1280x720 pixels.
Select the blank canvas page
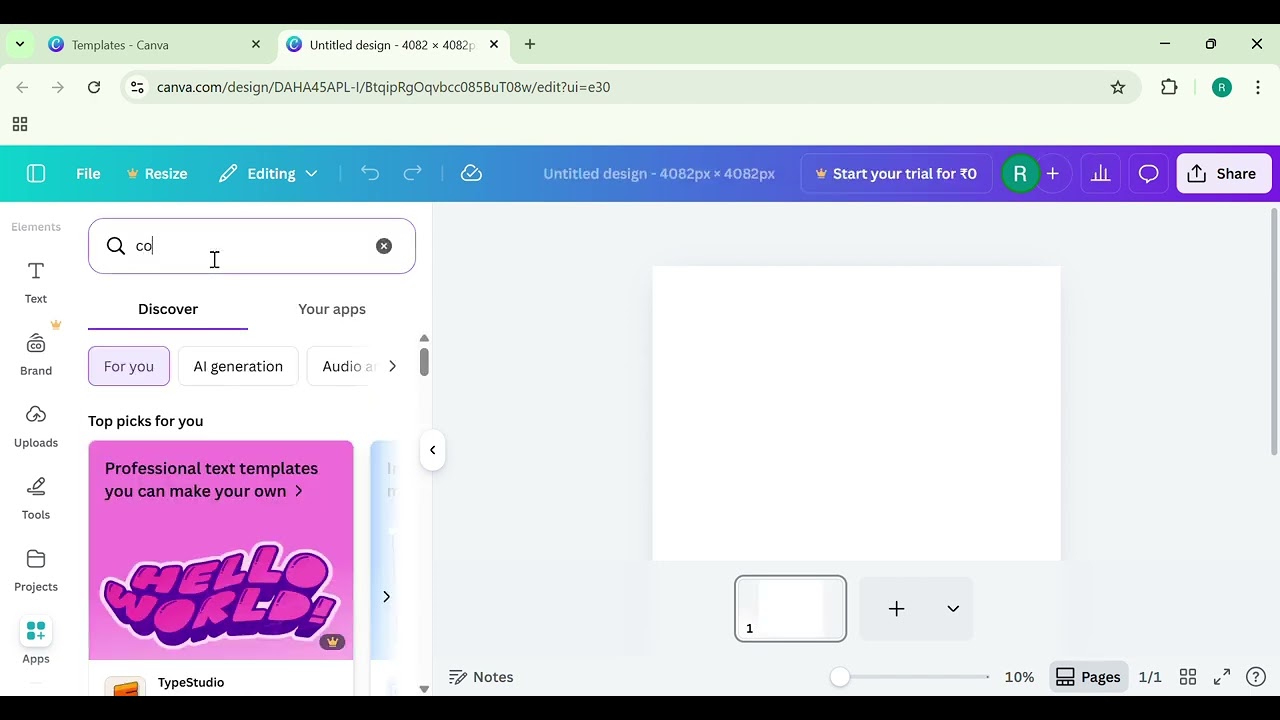coord(856,413)
